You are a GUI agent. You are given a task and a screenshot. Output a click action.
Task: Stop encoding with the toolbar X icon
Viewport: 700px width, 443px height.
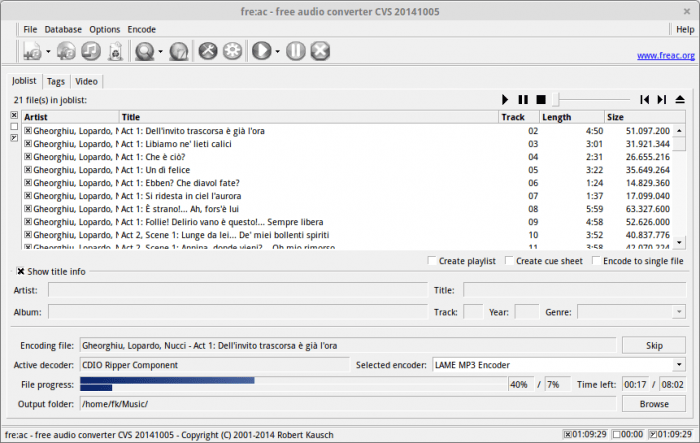320,50
